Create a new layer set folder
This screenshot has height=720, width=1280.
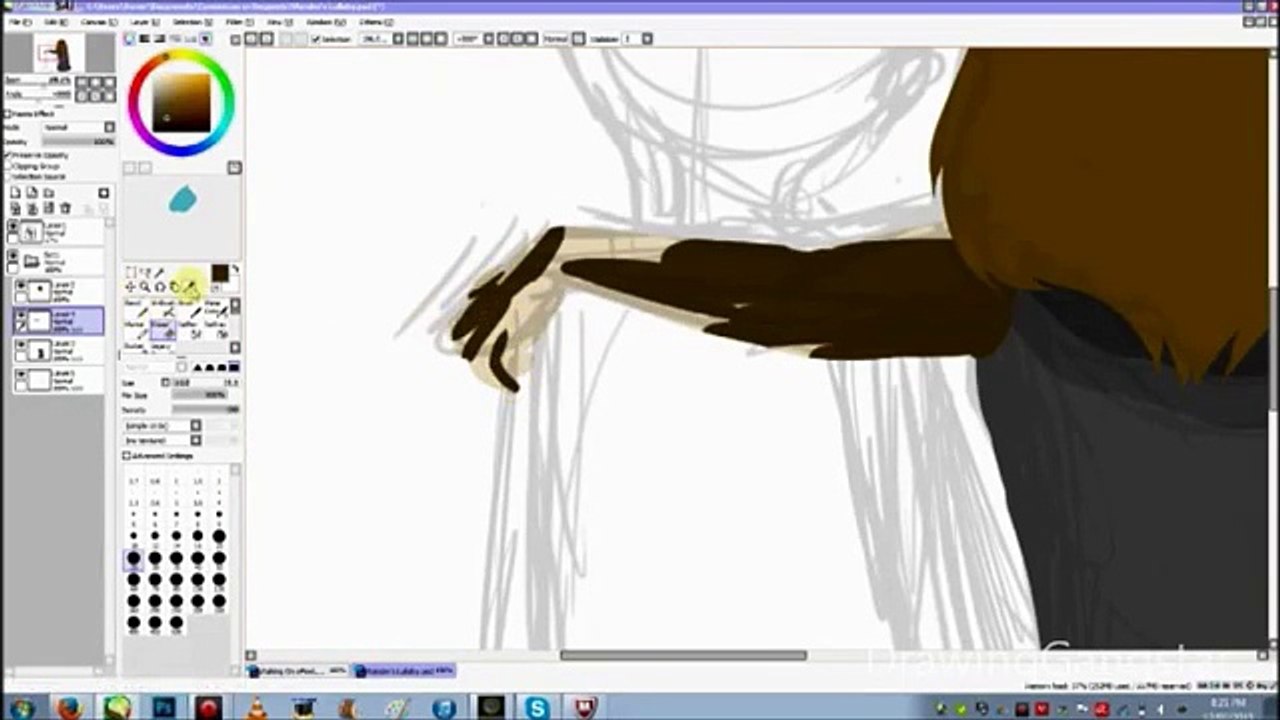point(48,193)
